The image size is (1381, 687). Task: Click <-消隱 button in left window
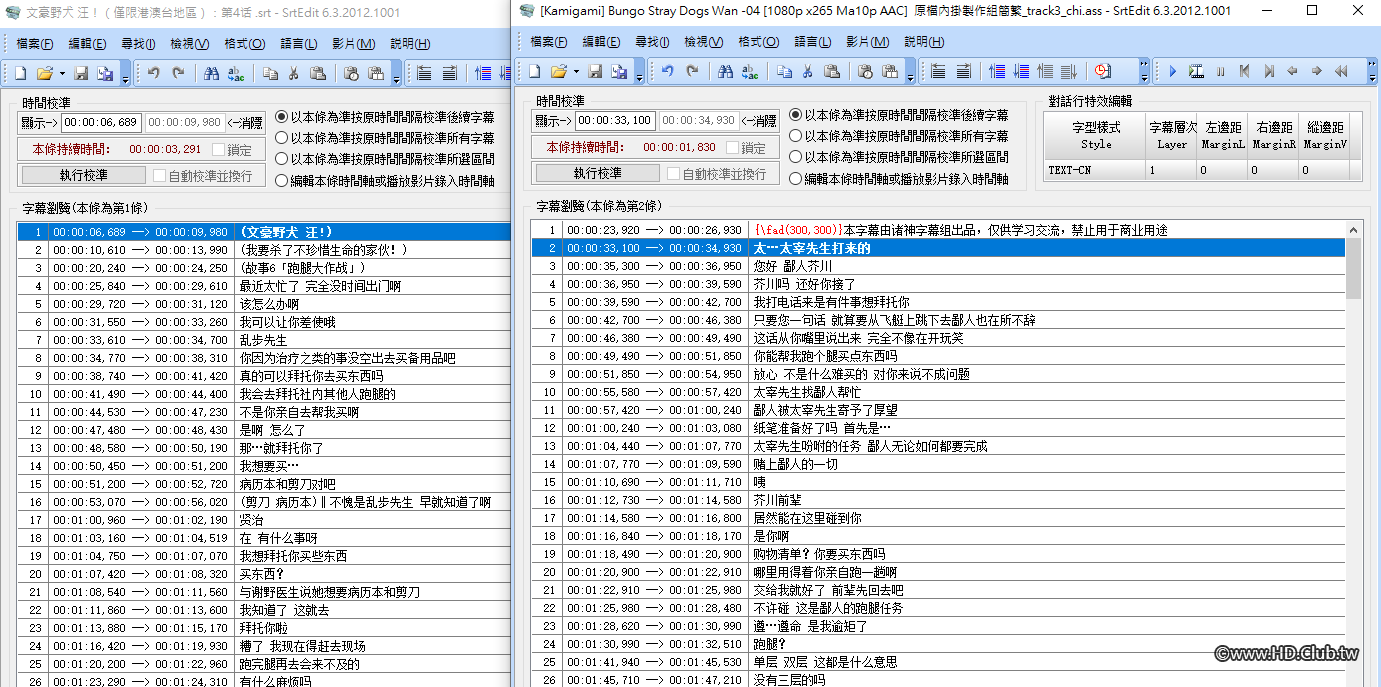tap(245, 123)
